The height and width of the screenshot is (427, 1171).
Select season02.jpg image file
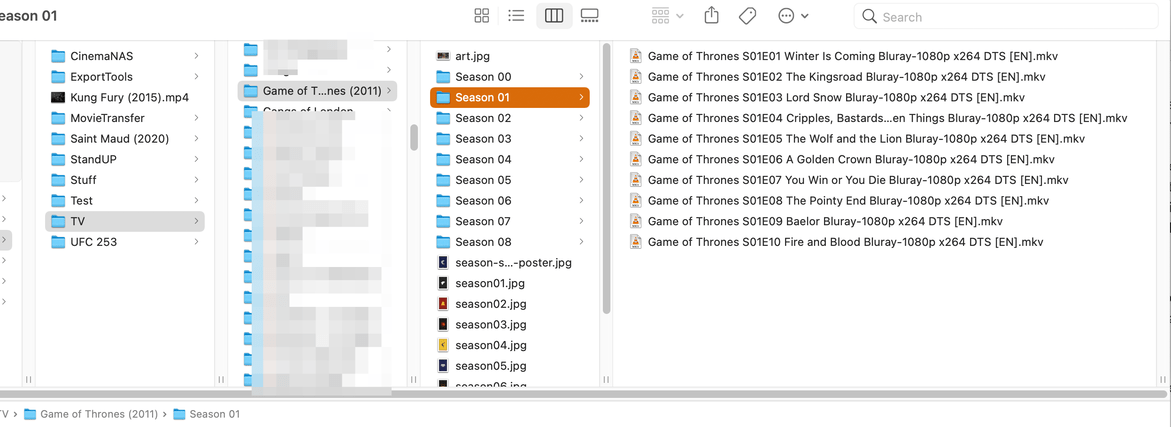[510, 304]
